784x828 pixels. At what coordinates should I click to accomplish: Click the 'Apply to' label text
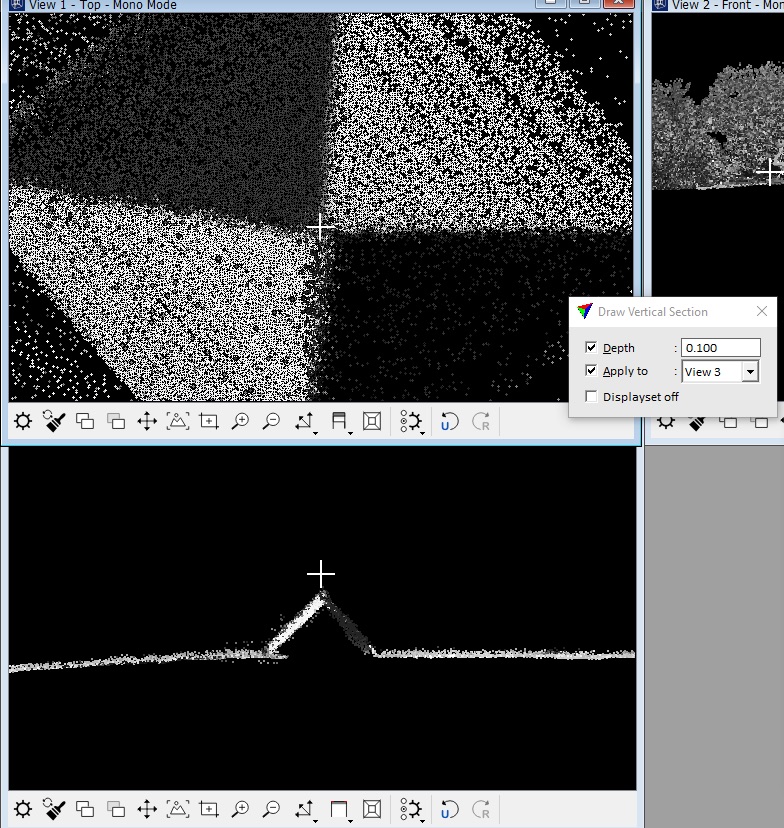(x=625, y=371)
